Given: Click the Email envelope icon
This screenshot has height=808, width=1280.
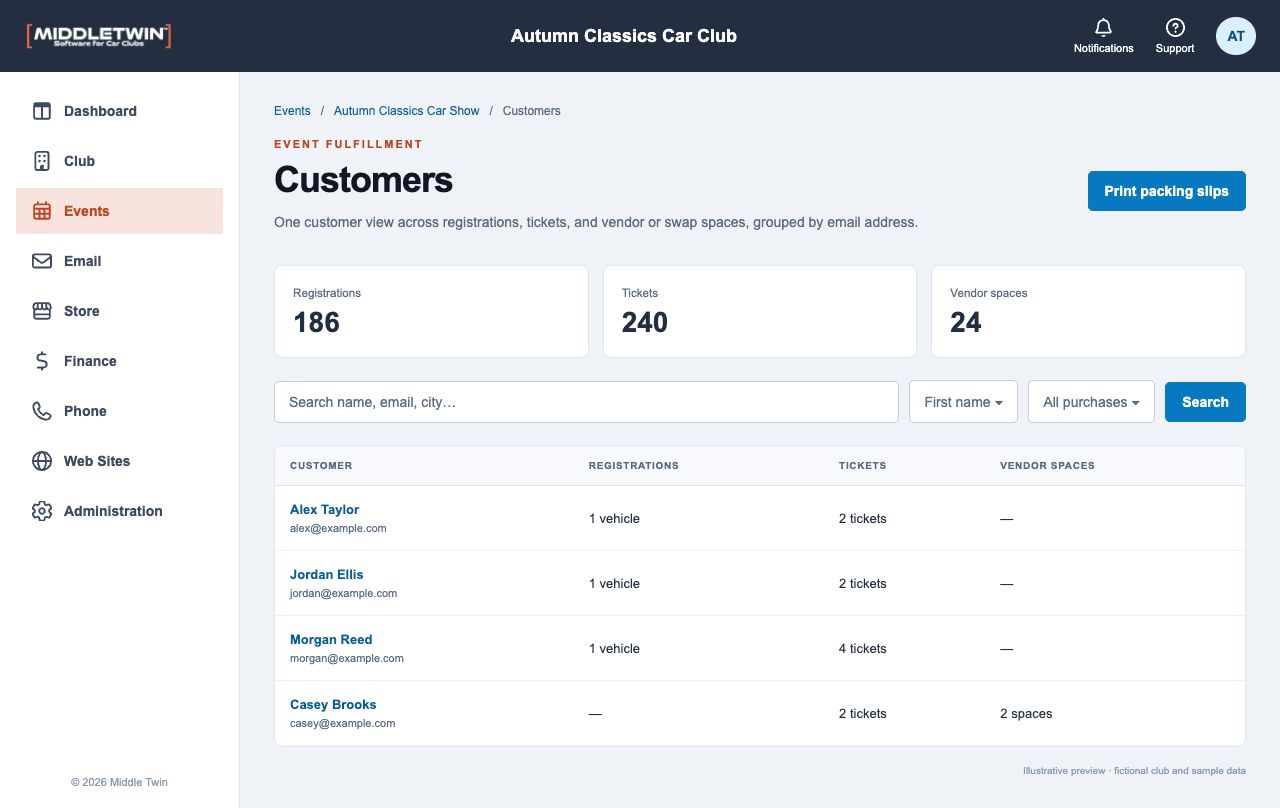Looking at the screenshot, I should [x=42, y=261].
